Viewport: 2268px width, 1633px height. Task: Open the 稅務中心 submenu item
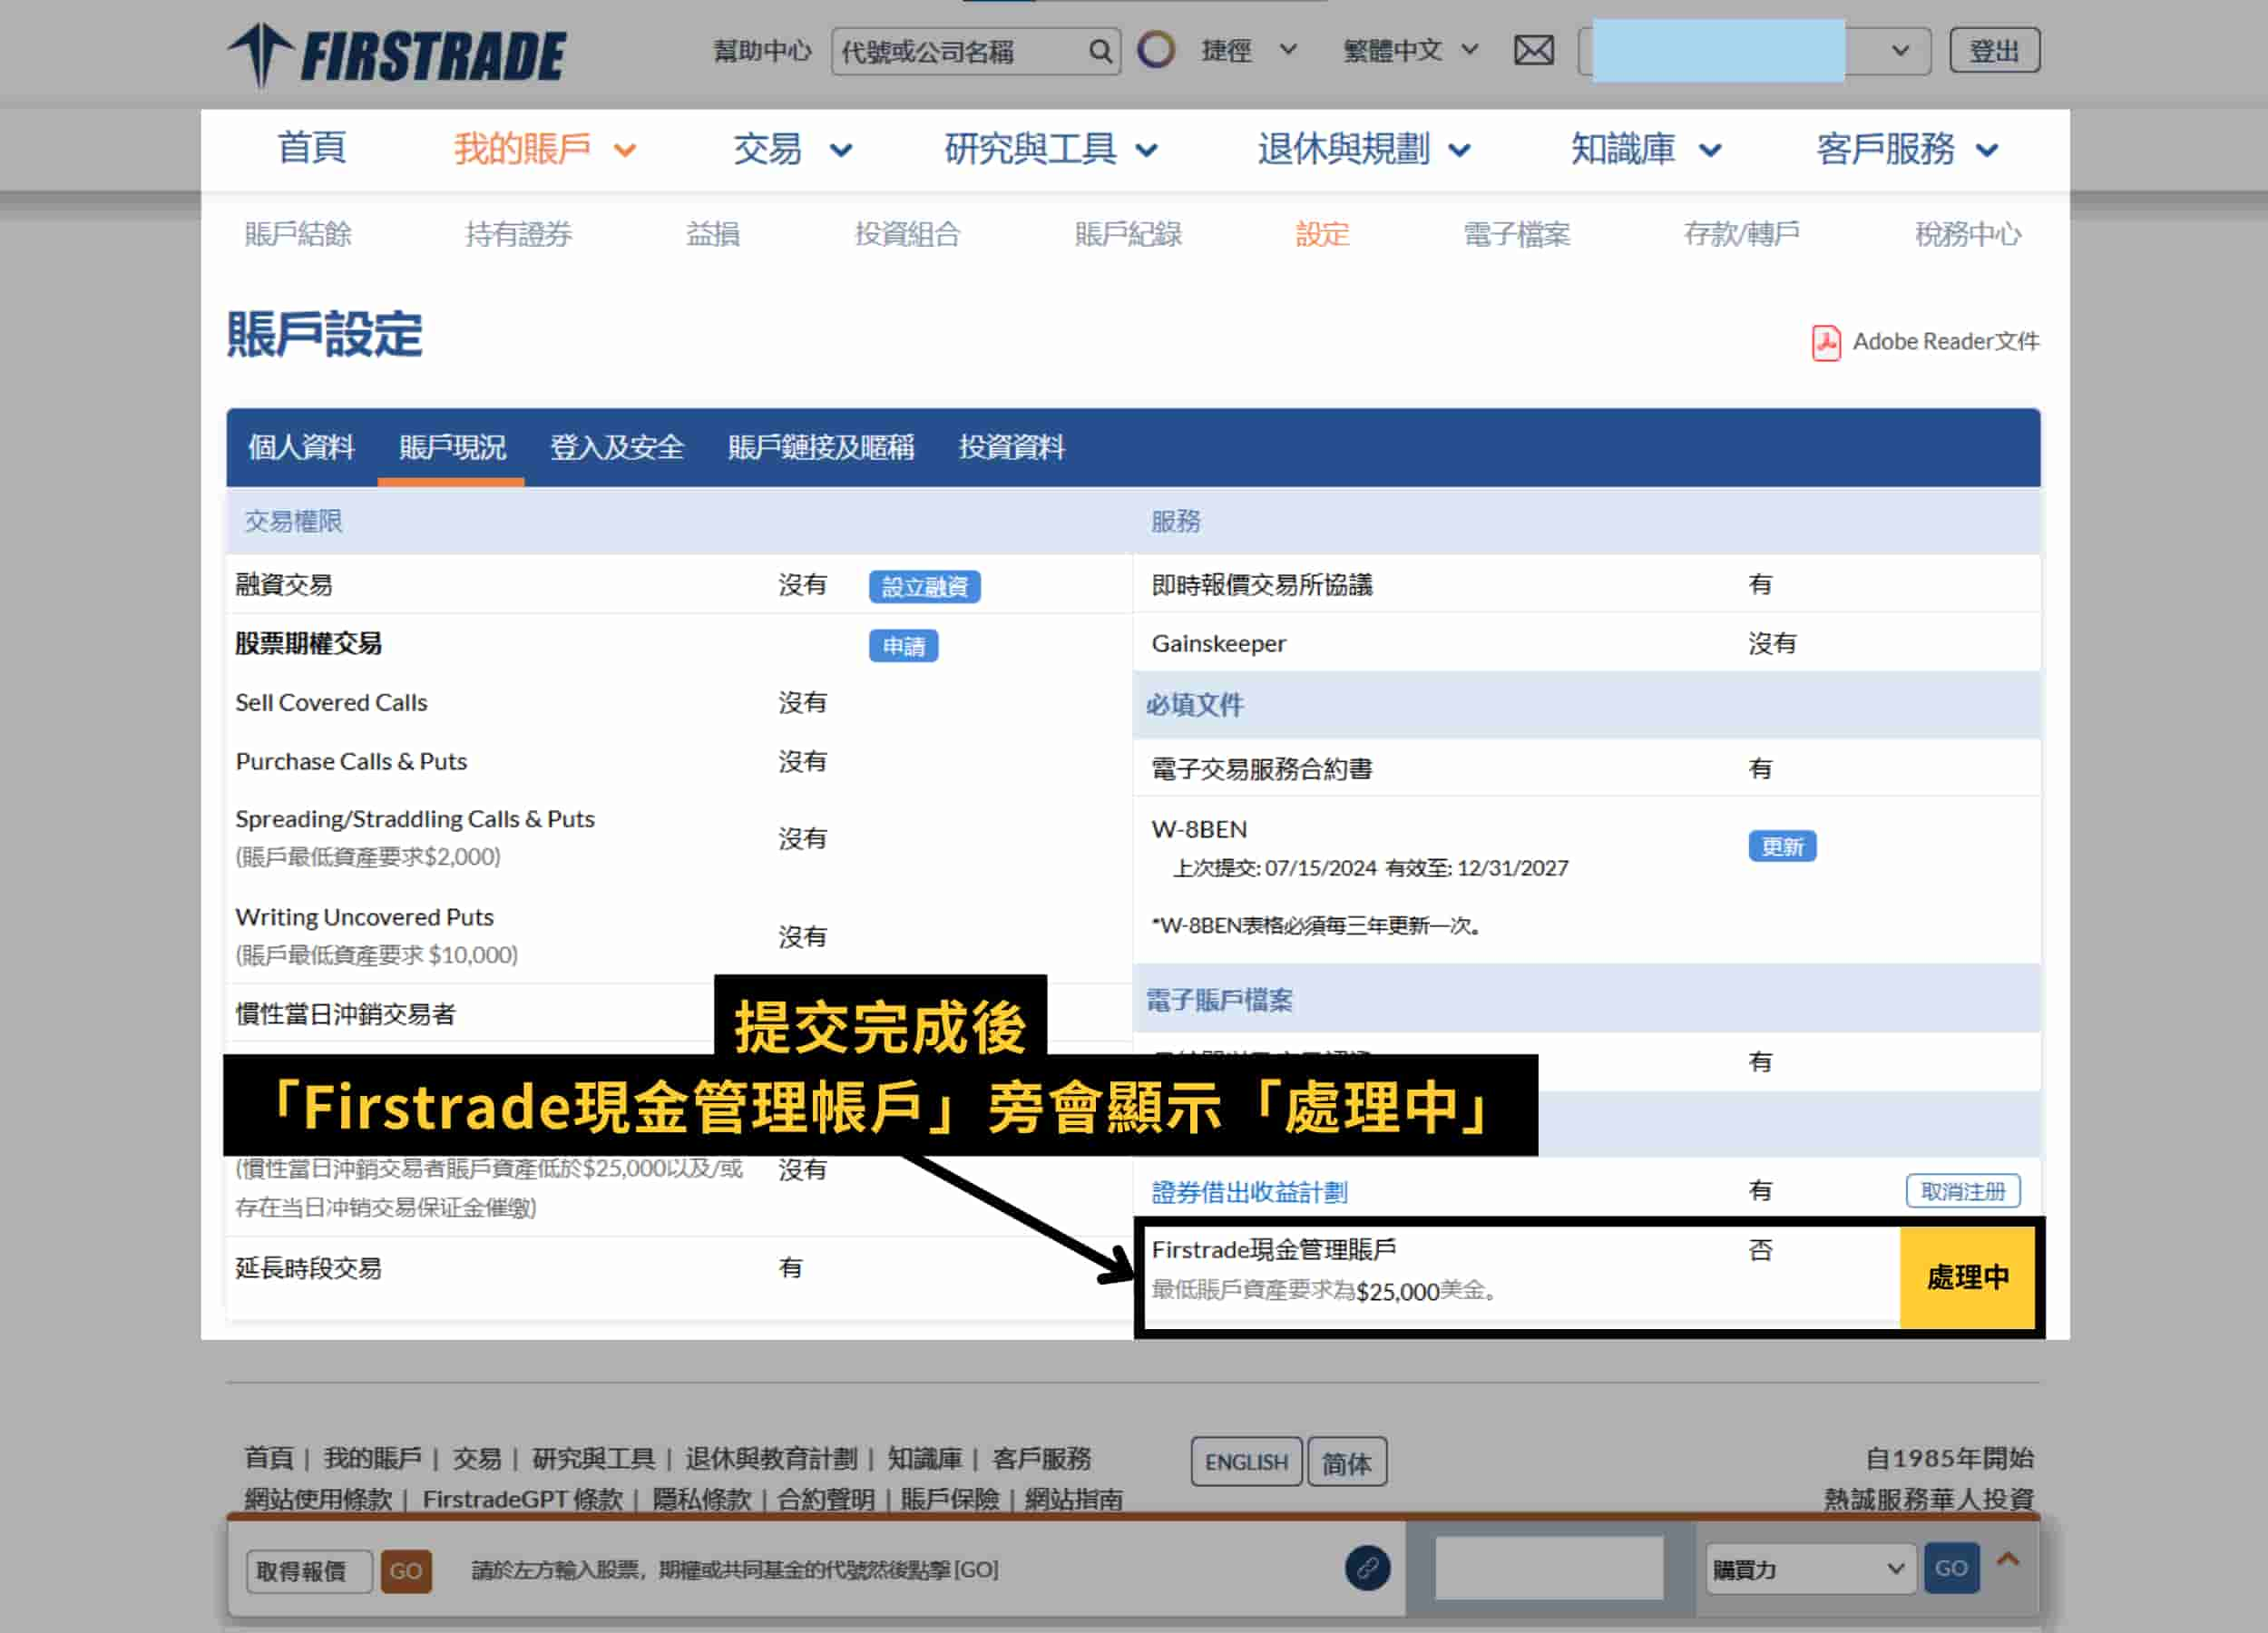(x=1967, y=234)
